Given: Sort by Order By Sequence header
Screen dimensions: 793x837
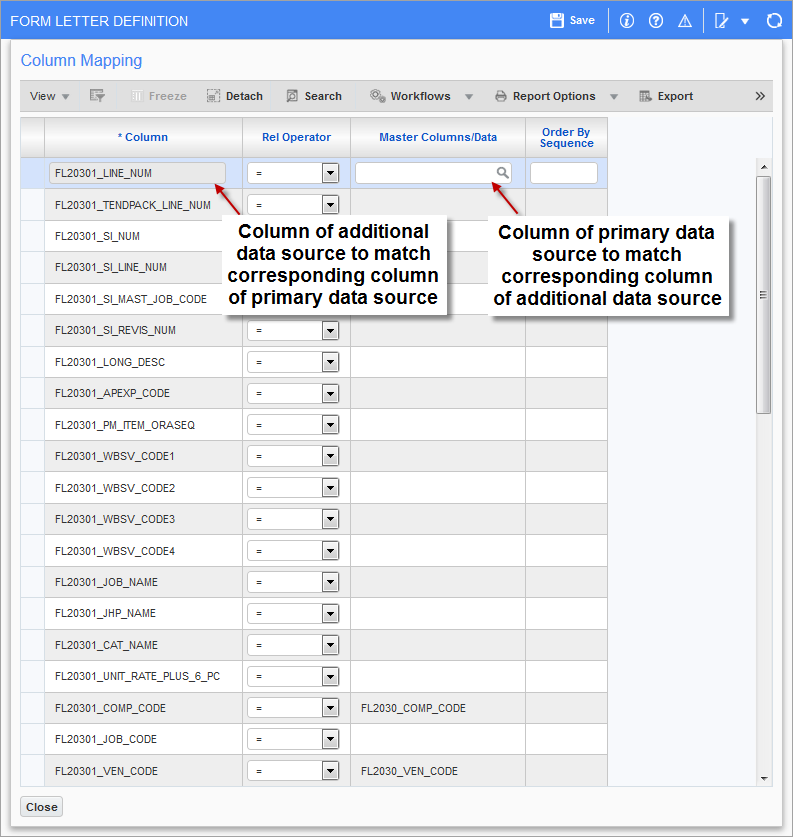Looking at the screenshot, I should coord(566,137).
